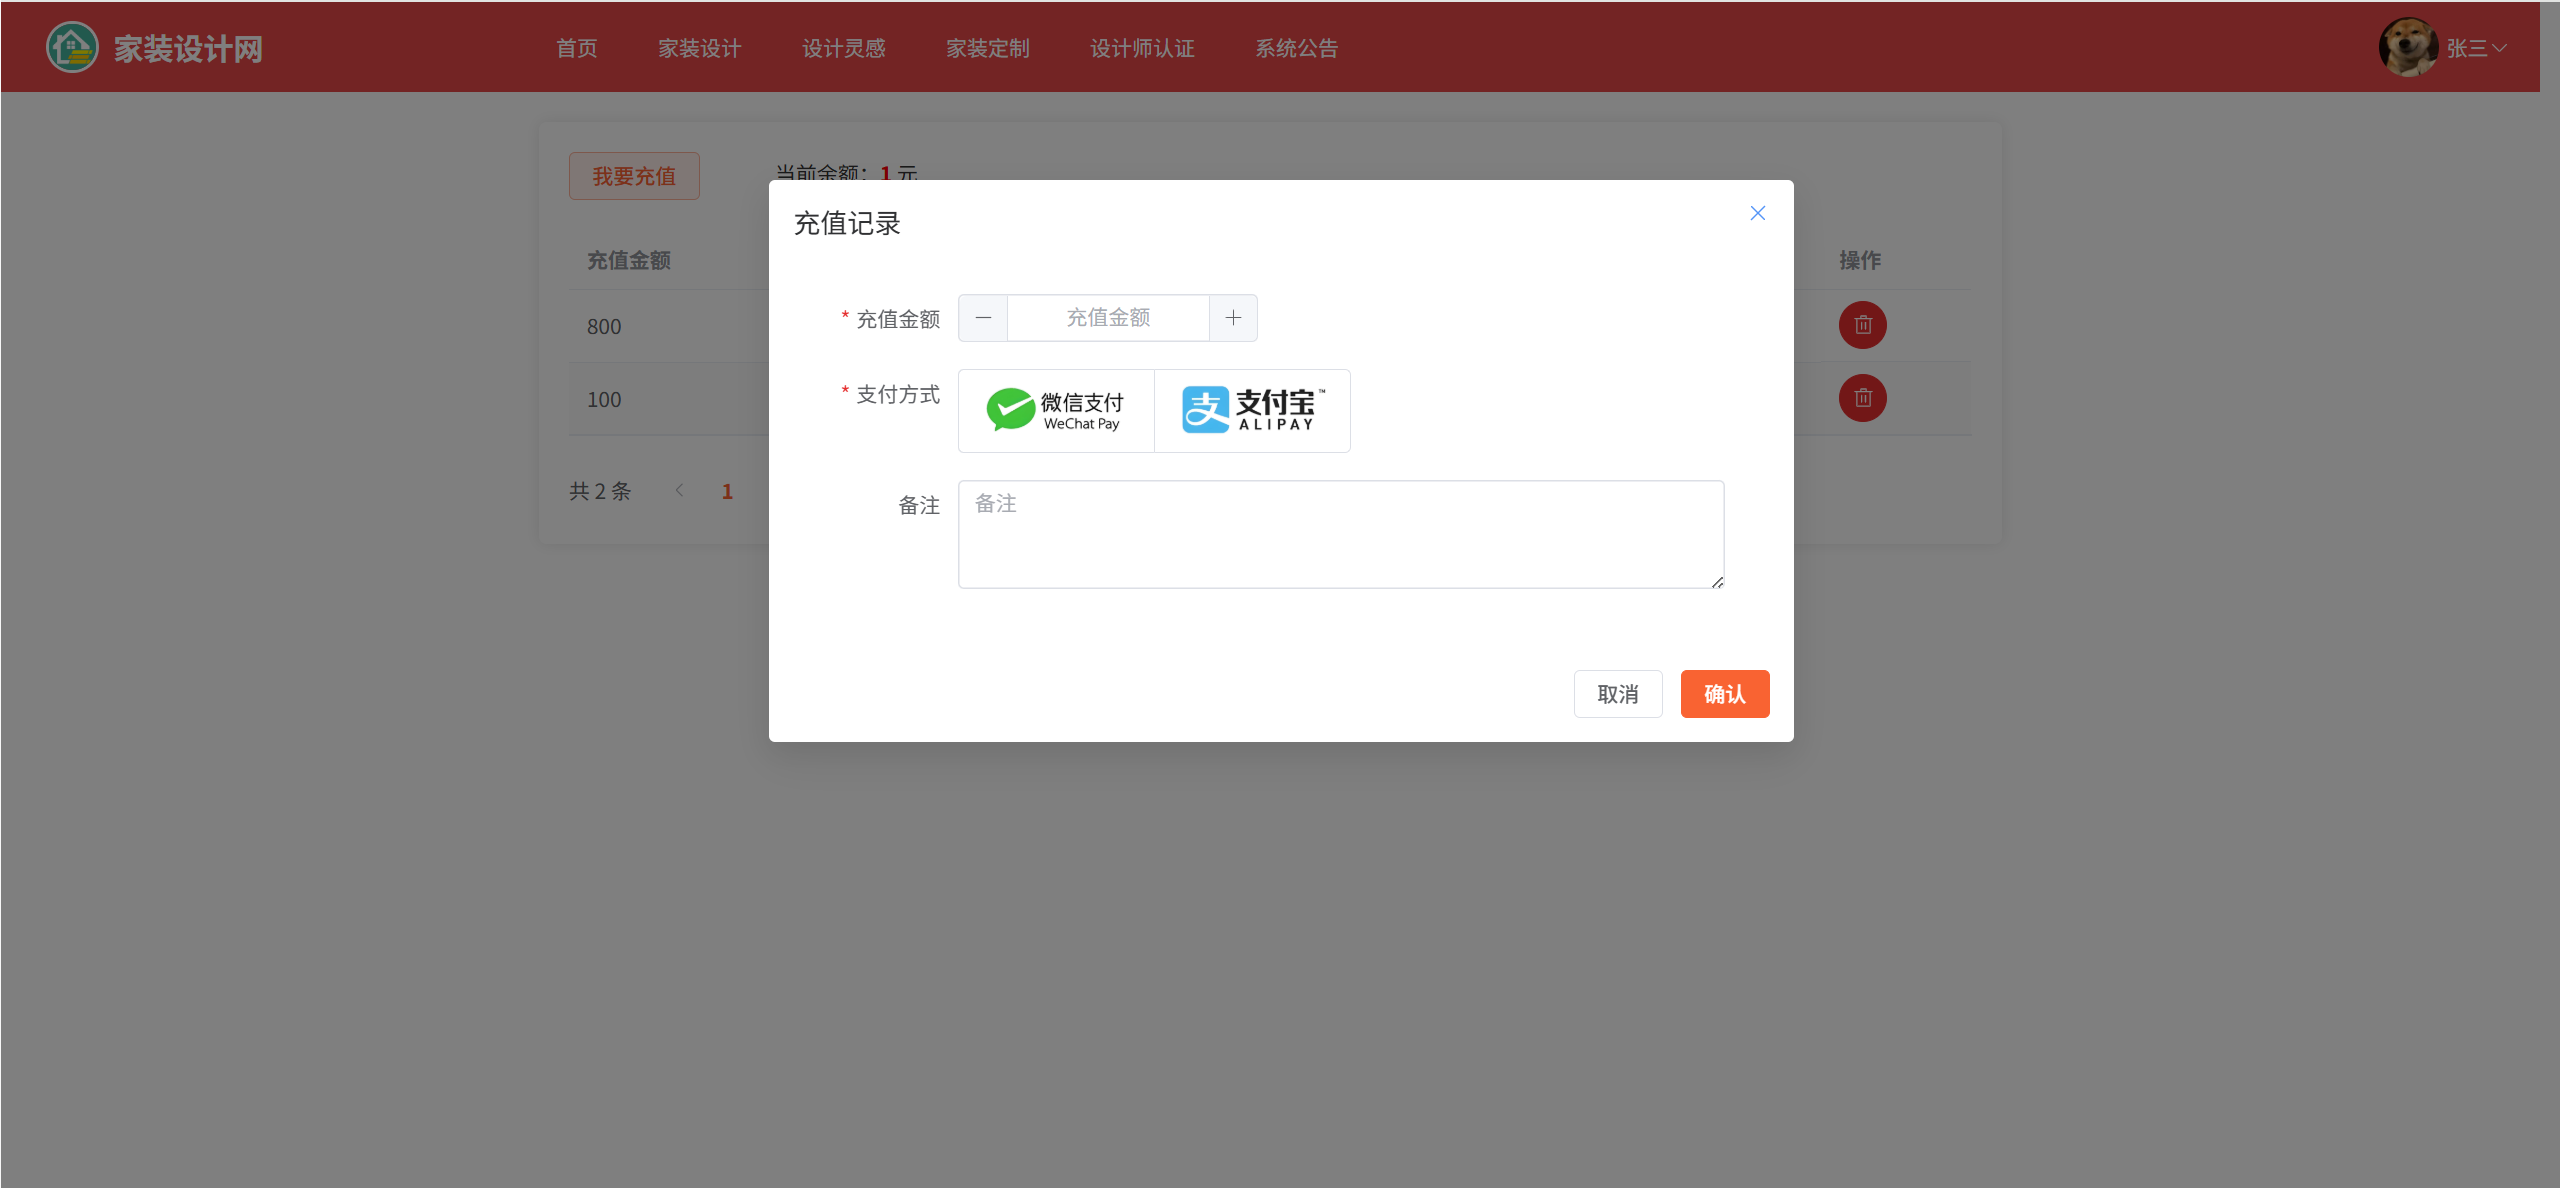Click the previous page arrow
2560x1188 pixels.
point(680,490)
